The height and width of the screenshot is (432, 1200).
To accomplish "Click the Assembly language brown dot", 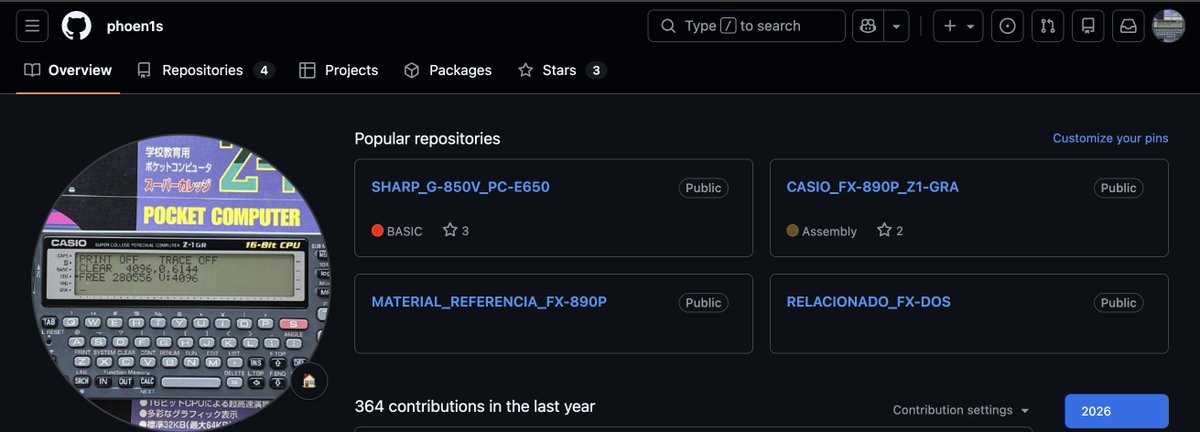I will [x=793, y=231].
